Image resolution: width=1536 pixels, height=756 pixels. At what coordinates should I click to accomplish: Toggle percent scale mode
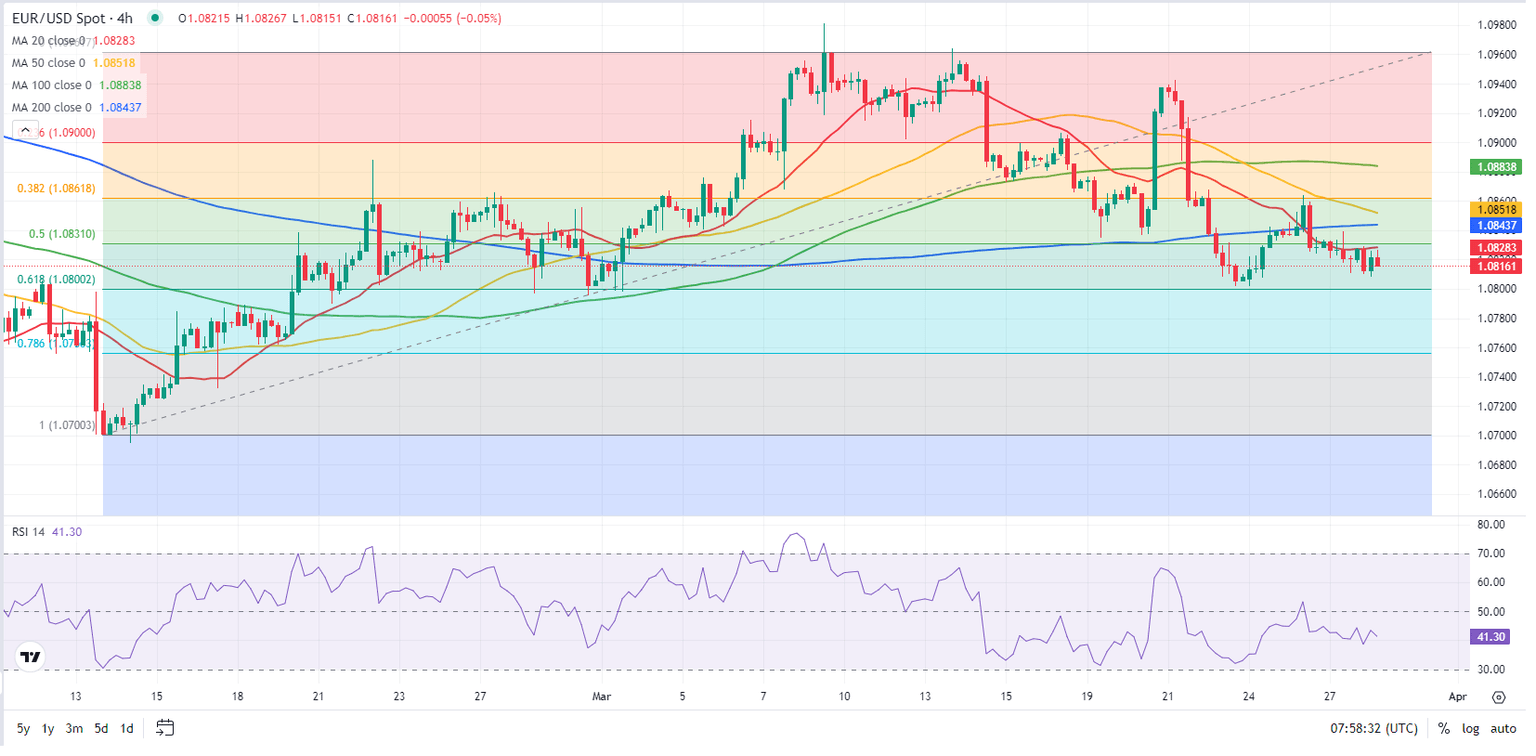pos(1444,728)
